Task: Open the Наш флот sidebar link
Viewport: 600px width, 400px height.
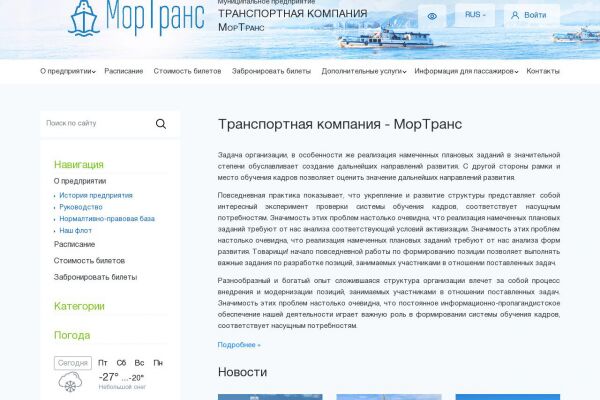Action: pyautogui.click(x=75, y=231)
